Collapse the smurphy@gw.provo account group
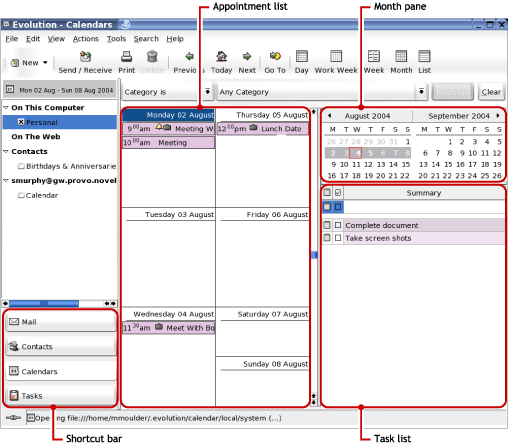Screen dimensions: 508x445 pyautogui.click(x=6, y=181)
